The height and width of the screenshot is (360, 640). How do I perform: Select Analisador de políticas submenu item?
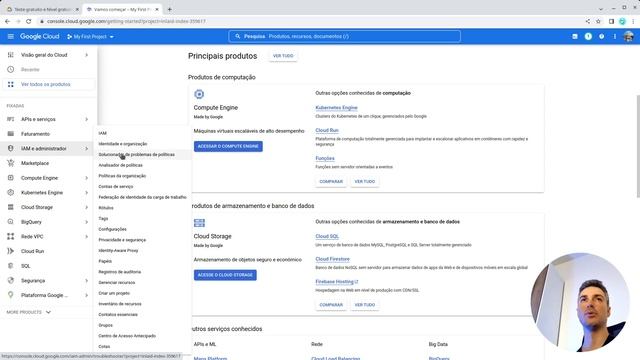point(120,165)
